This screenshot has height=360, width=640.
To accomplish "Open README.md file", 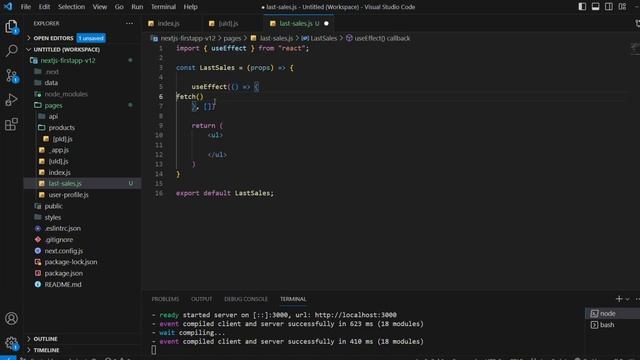I will point(62,284).
